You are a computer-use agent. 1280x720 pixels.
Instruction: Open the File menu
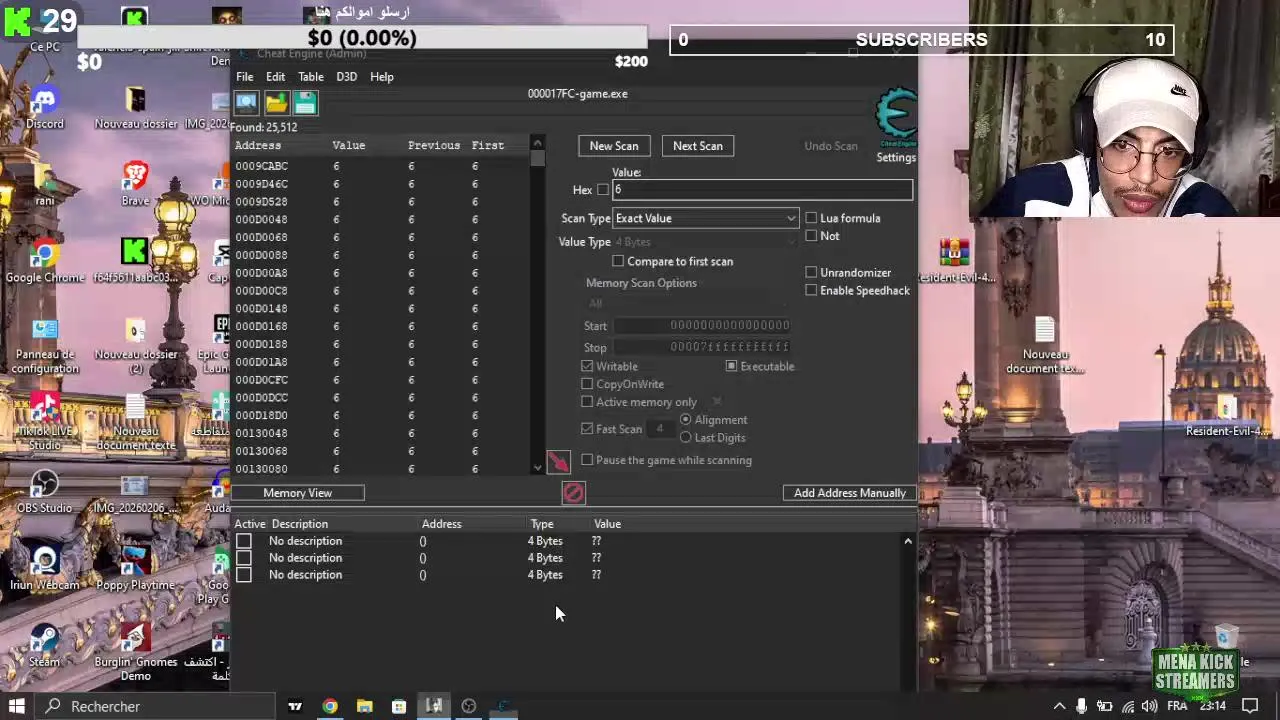click(244, 77)
